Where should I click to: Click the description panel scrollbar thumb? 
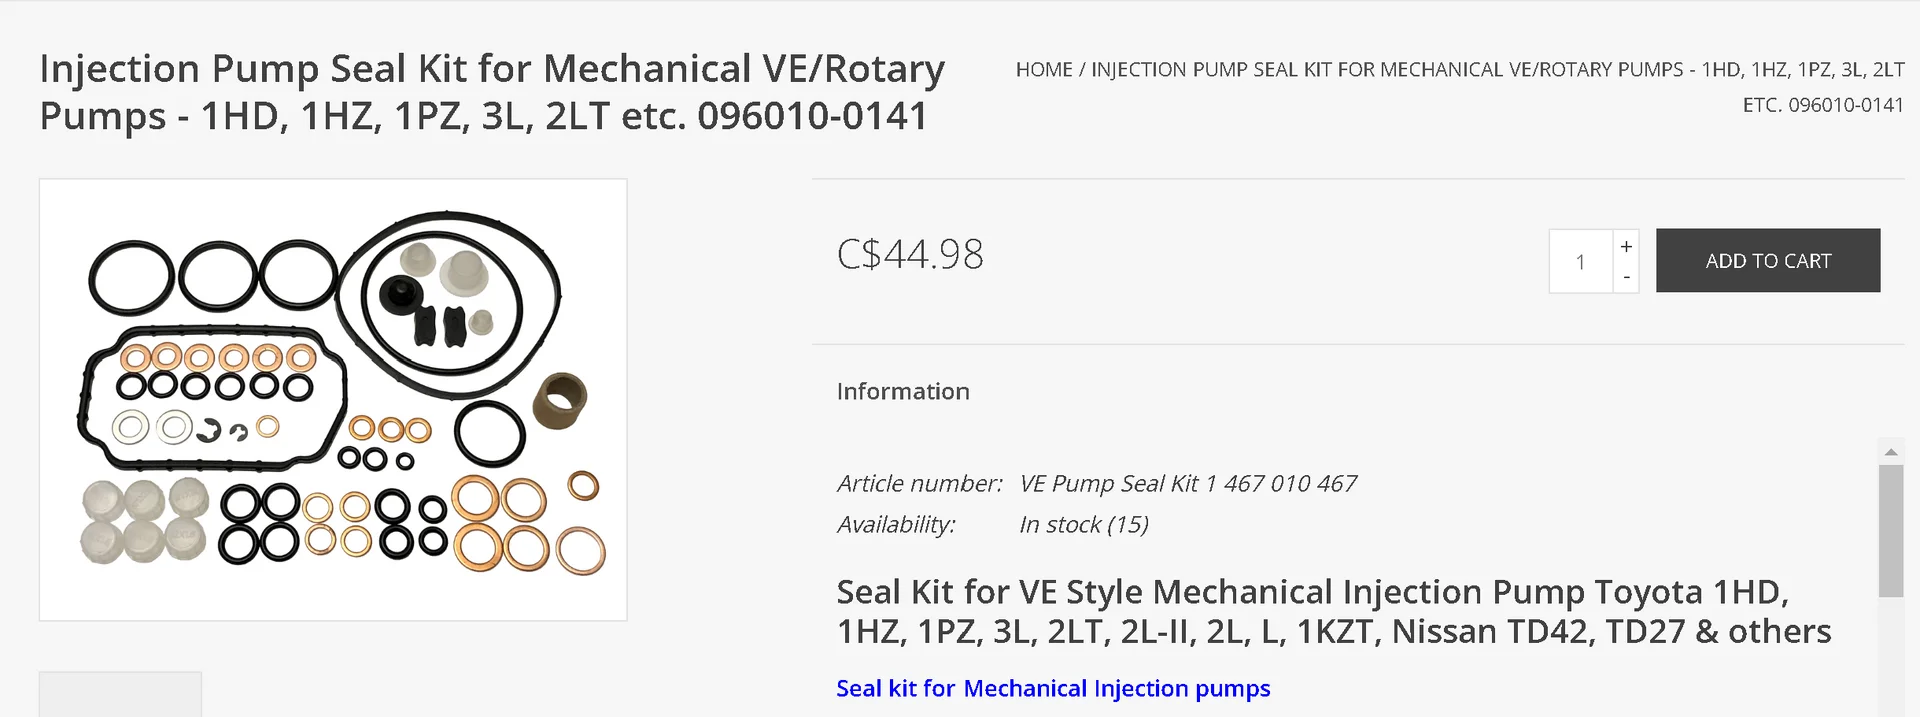click(1890, 530)
